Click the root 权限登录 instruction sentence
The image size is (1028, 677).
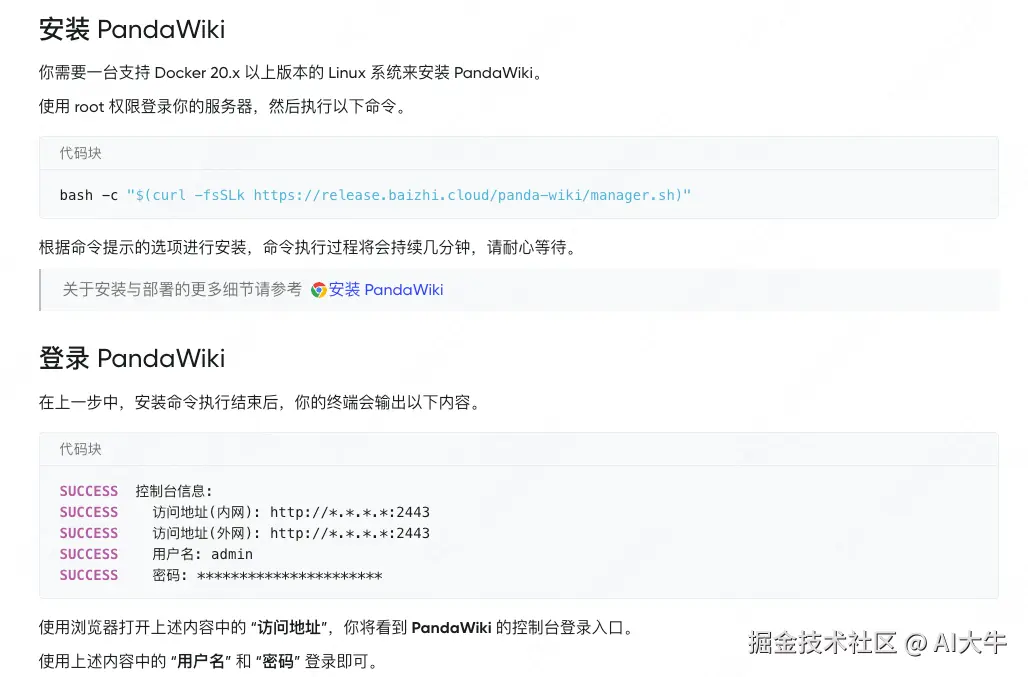click(x=224, y=106)
